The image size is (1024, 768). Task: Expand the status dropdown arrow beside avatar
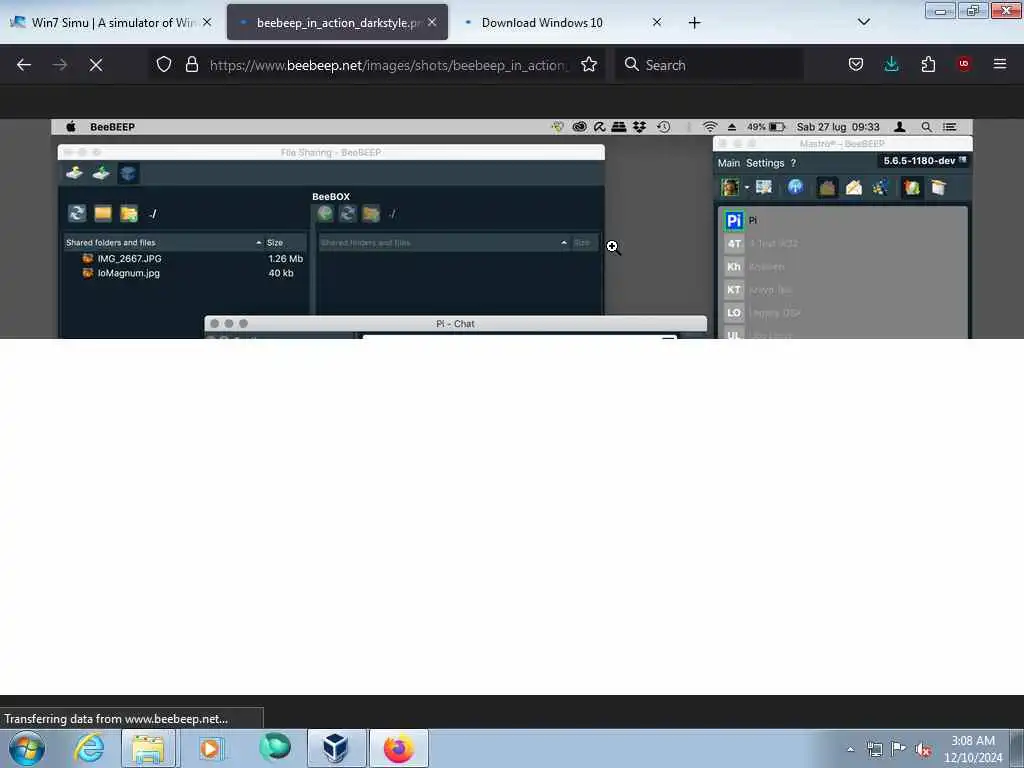tap(746, 188)
